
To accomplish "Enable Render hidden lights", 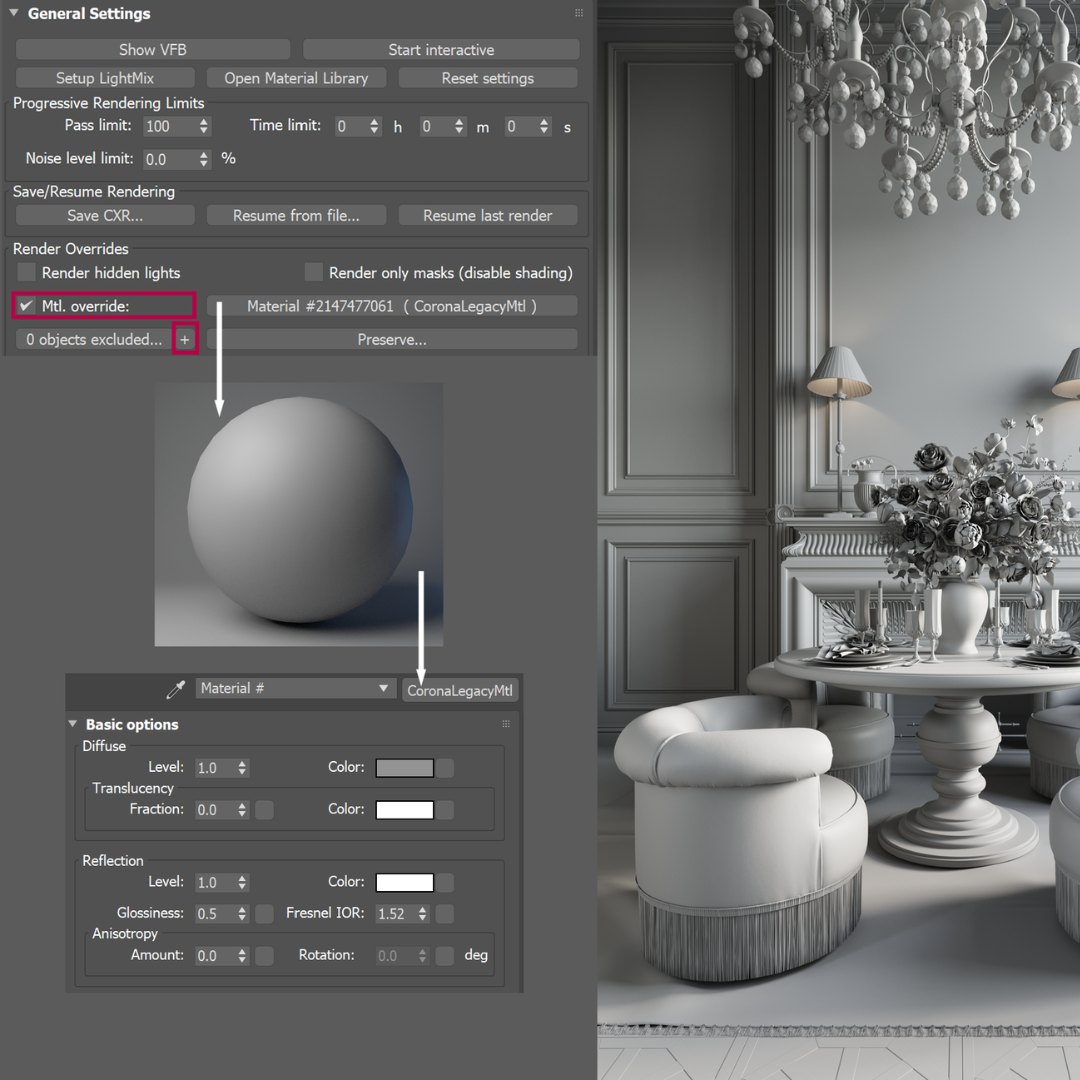I will pyautogui.click(x=25, y=272).
